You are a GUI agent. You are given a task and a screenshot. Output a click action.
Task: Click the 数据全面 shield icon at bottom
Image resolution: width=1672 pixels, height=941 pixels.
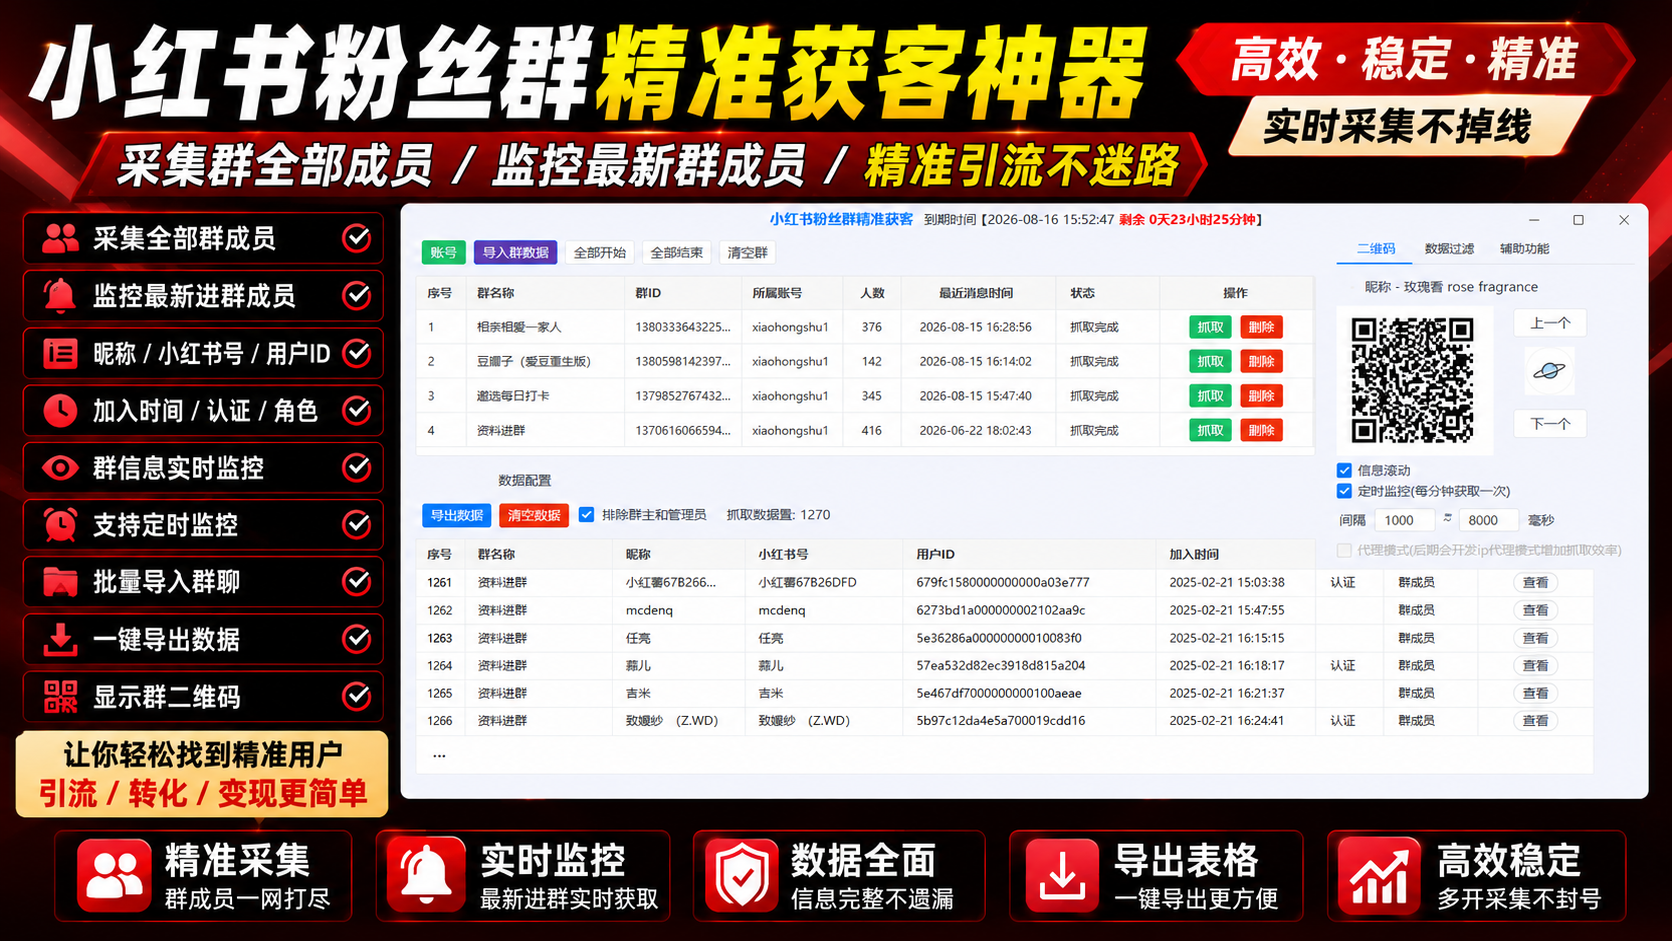point(741,875)
